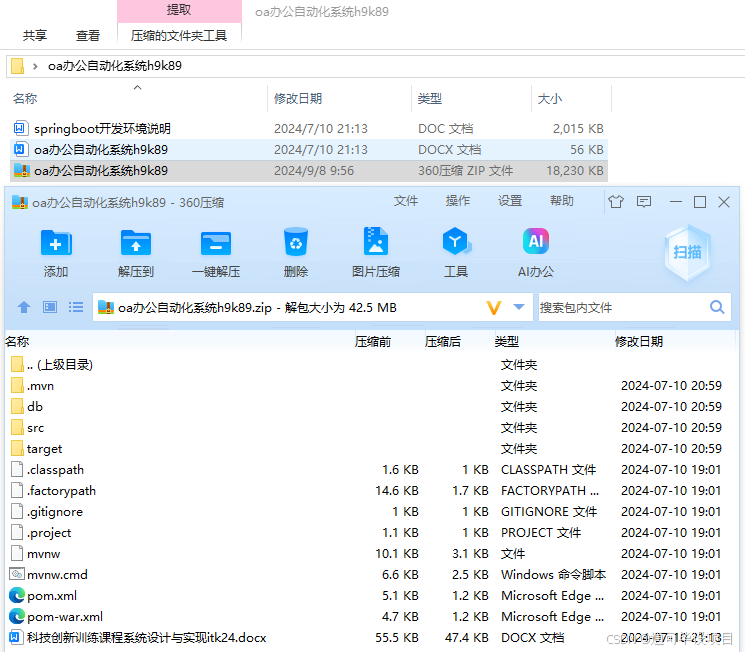Open the 图片压缩 image compression tool
Screen dimensions: 745x652
point(376,241)
